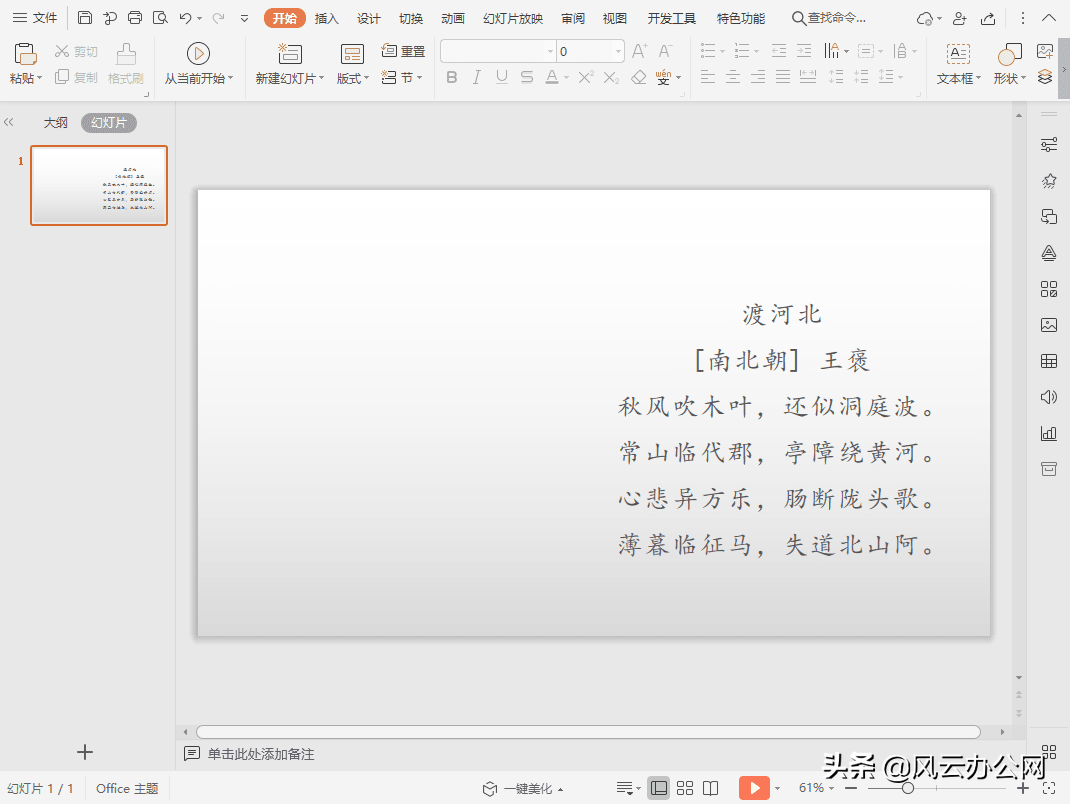This screenshot has height=804, width=1070.
Task: Click the Chart icon in the right sidebar
Action: click(1048, 433)
